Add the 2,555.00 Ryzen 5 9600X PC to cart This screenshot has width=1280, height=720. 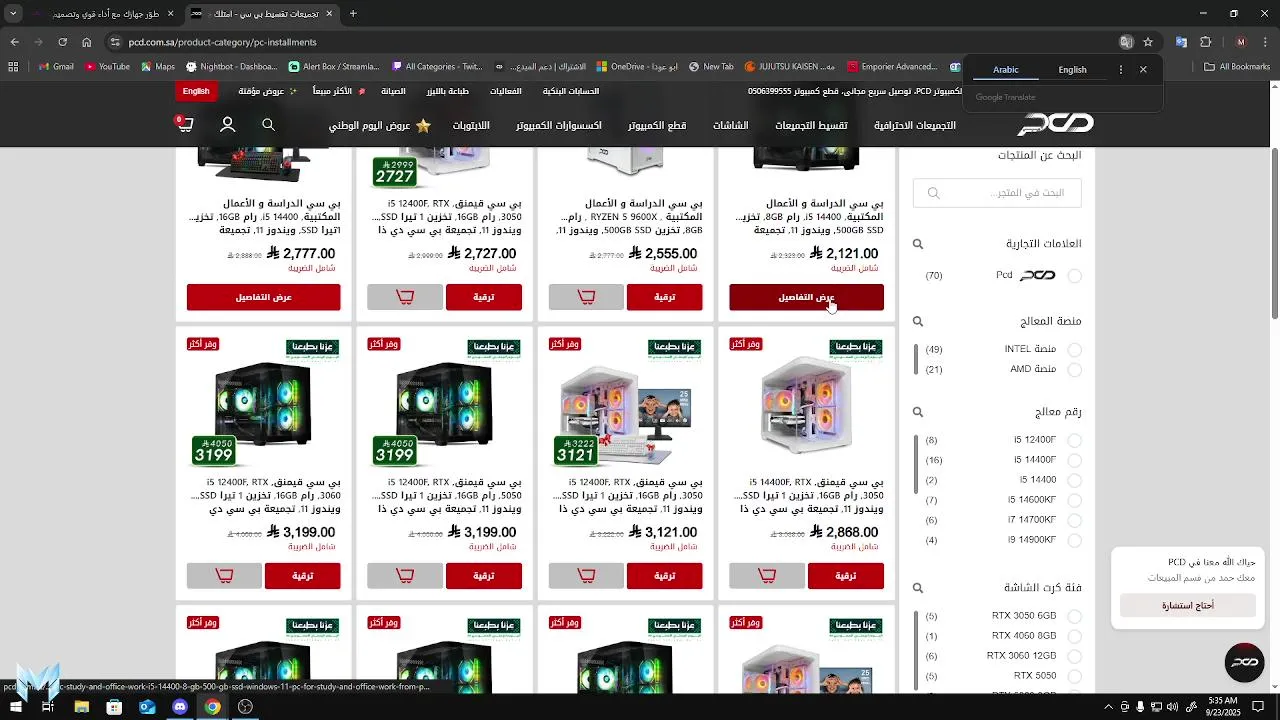(586, 297)
